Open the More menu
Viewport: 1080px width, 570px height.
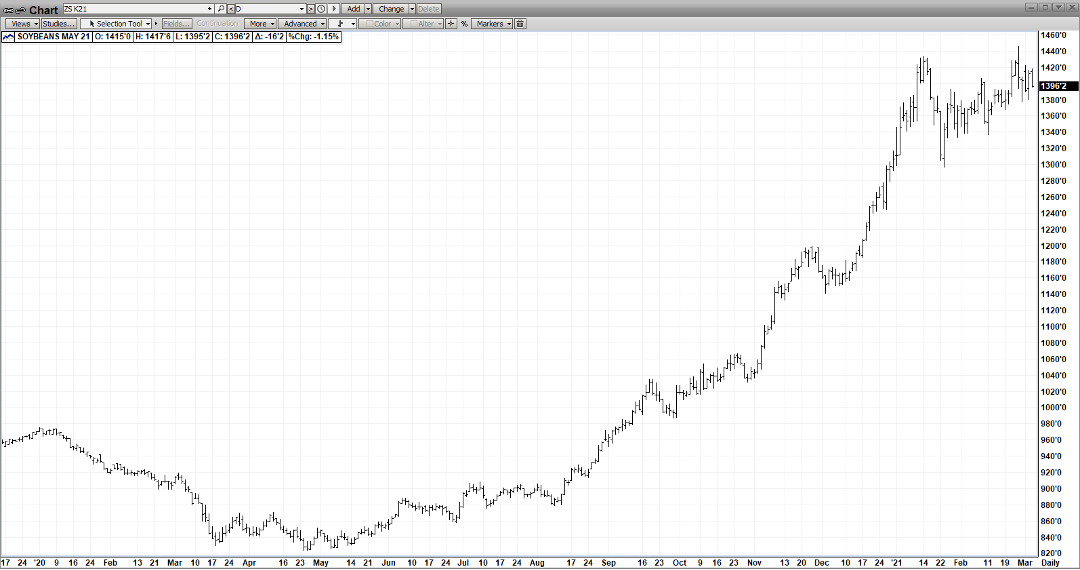(260, 23)
